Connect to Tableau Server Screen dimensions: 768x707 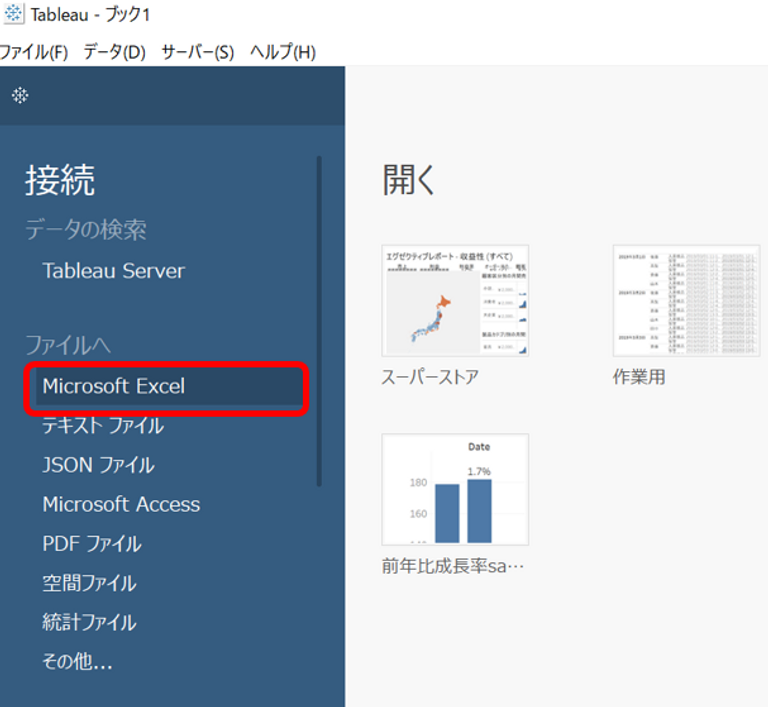click(114, 270)
